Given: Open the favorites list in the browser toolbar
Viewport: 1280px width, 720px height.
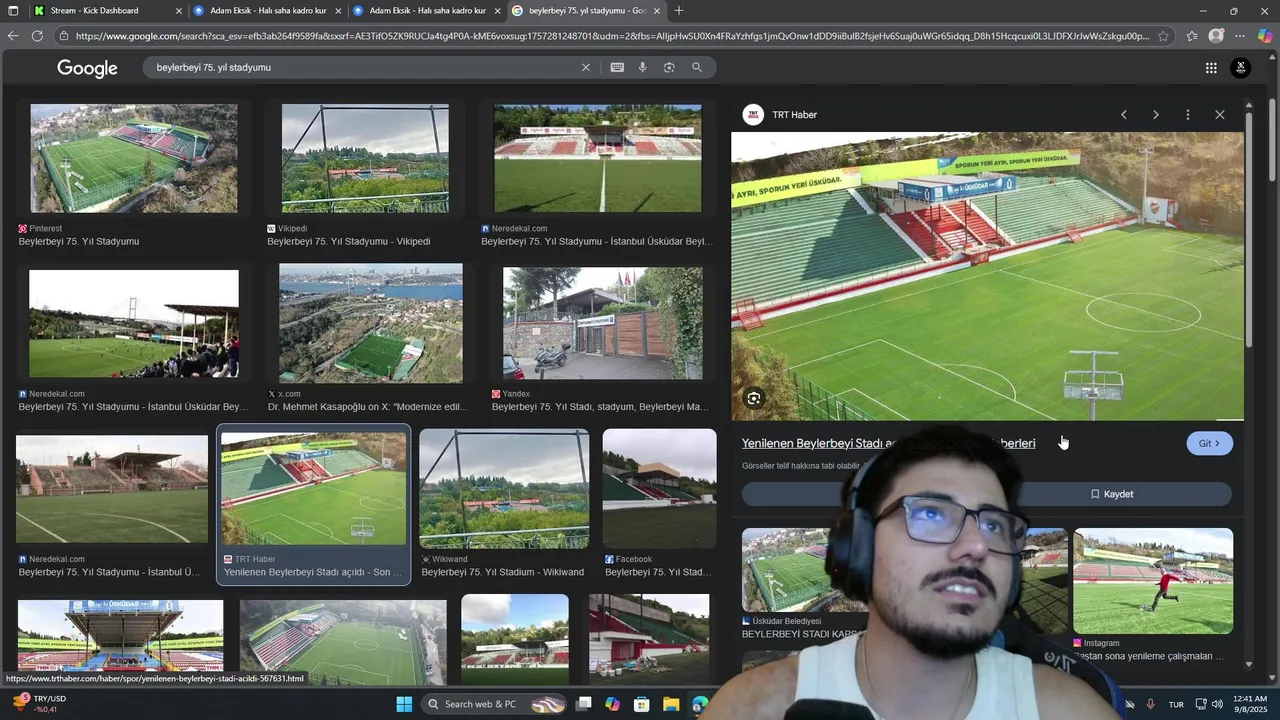Looking at the screenshot, I should tap(1192, 36).
